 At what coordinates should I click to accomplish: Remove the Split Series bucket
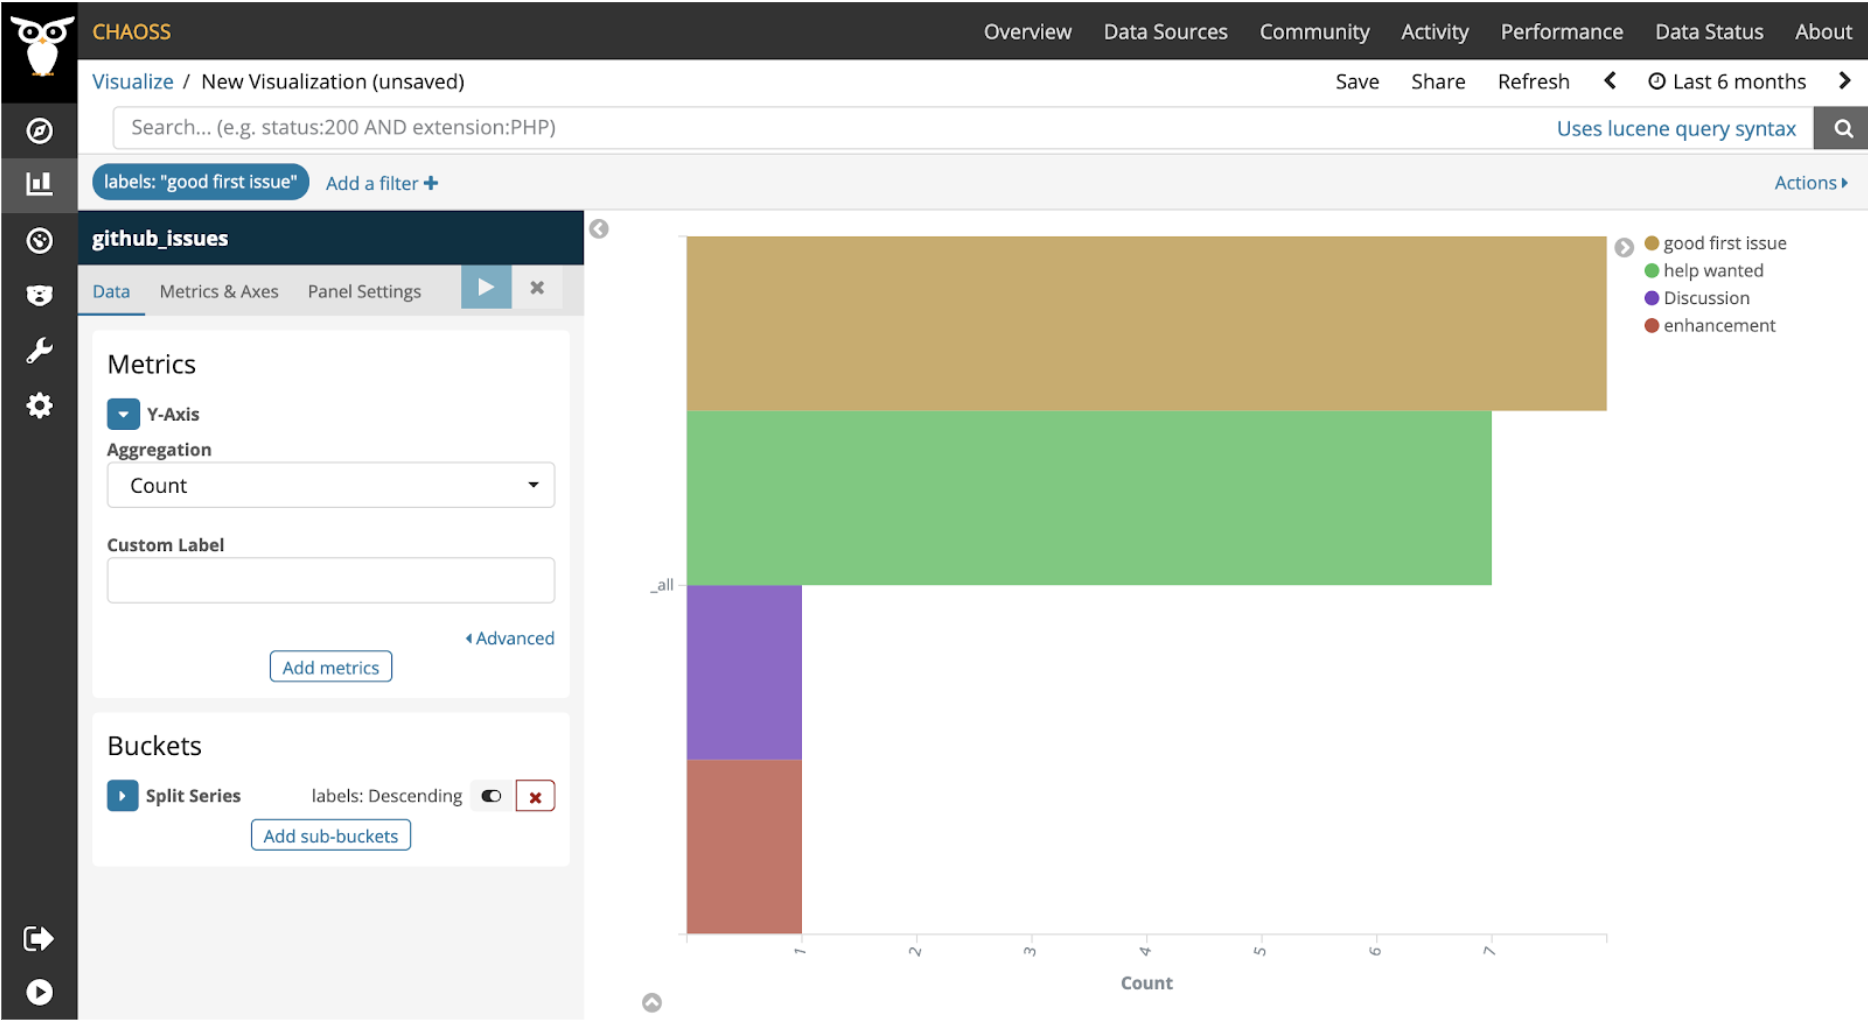click(x=535, y=797)
